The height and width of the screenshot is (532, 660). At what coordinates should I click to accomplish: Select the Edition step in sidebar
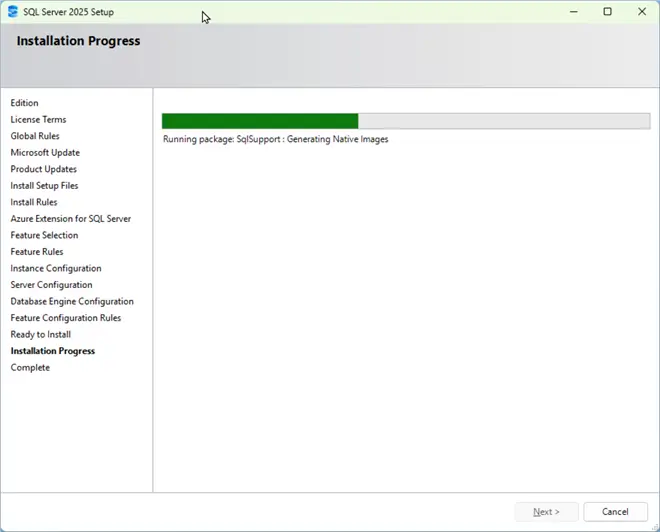[x=24, y=103]
